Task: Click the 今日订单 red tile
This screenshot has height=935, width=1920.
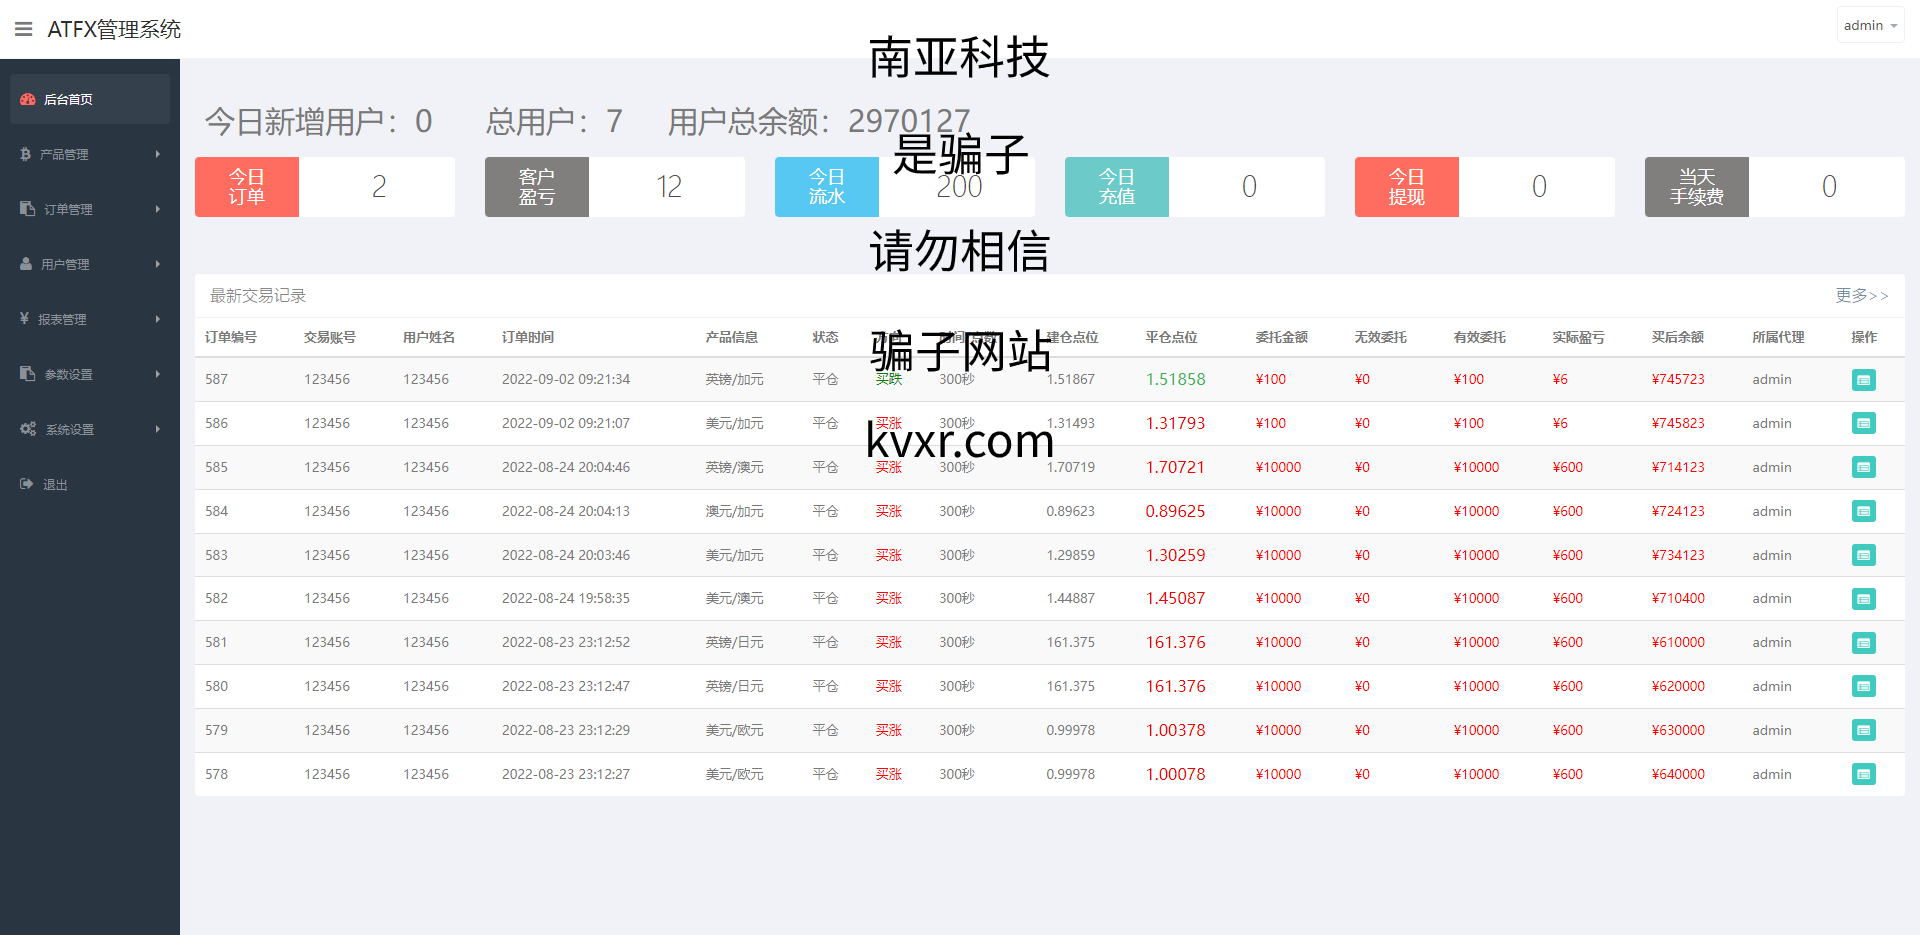Action: (247, 187)
